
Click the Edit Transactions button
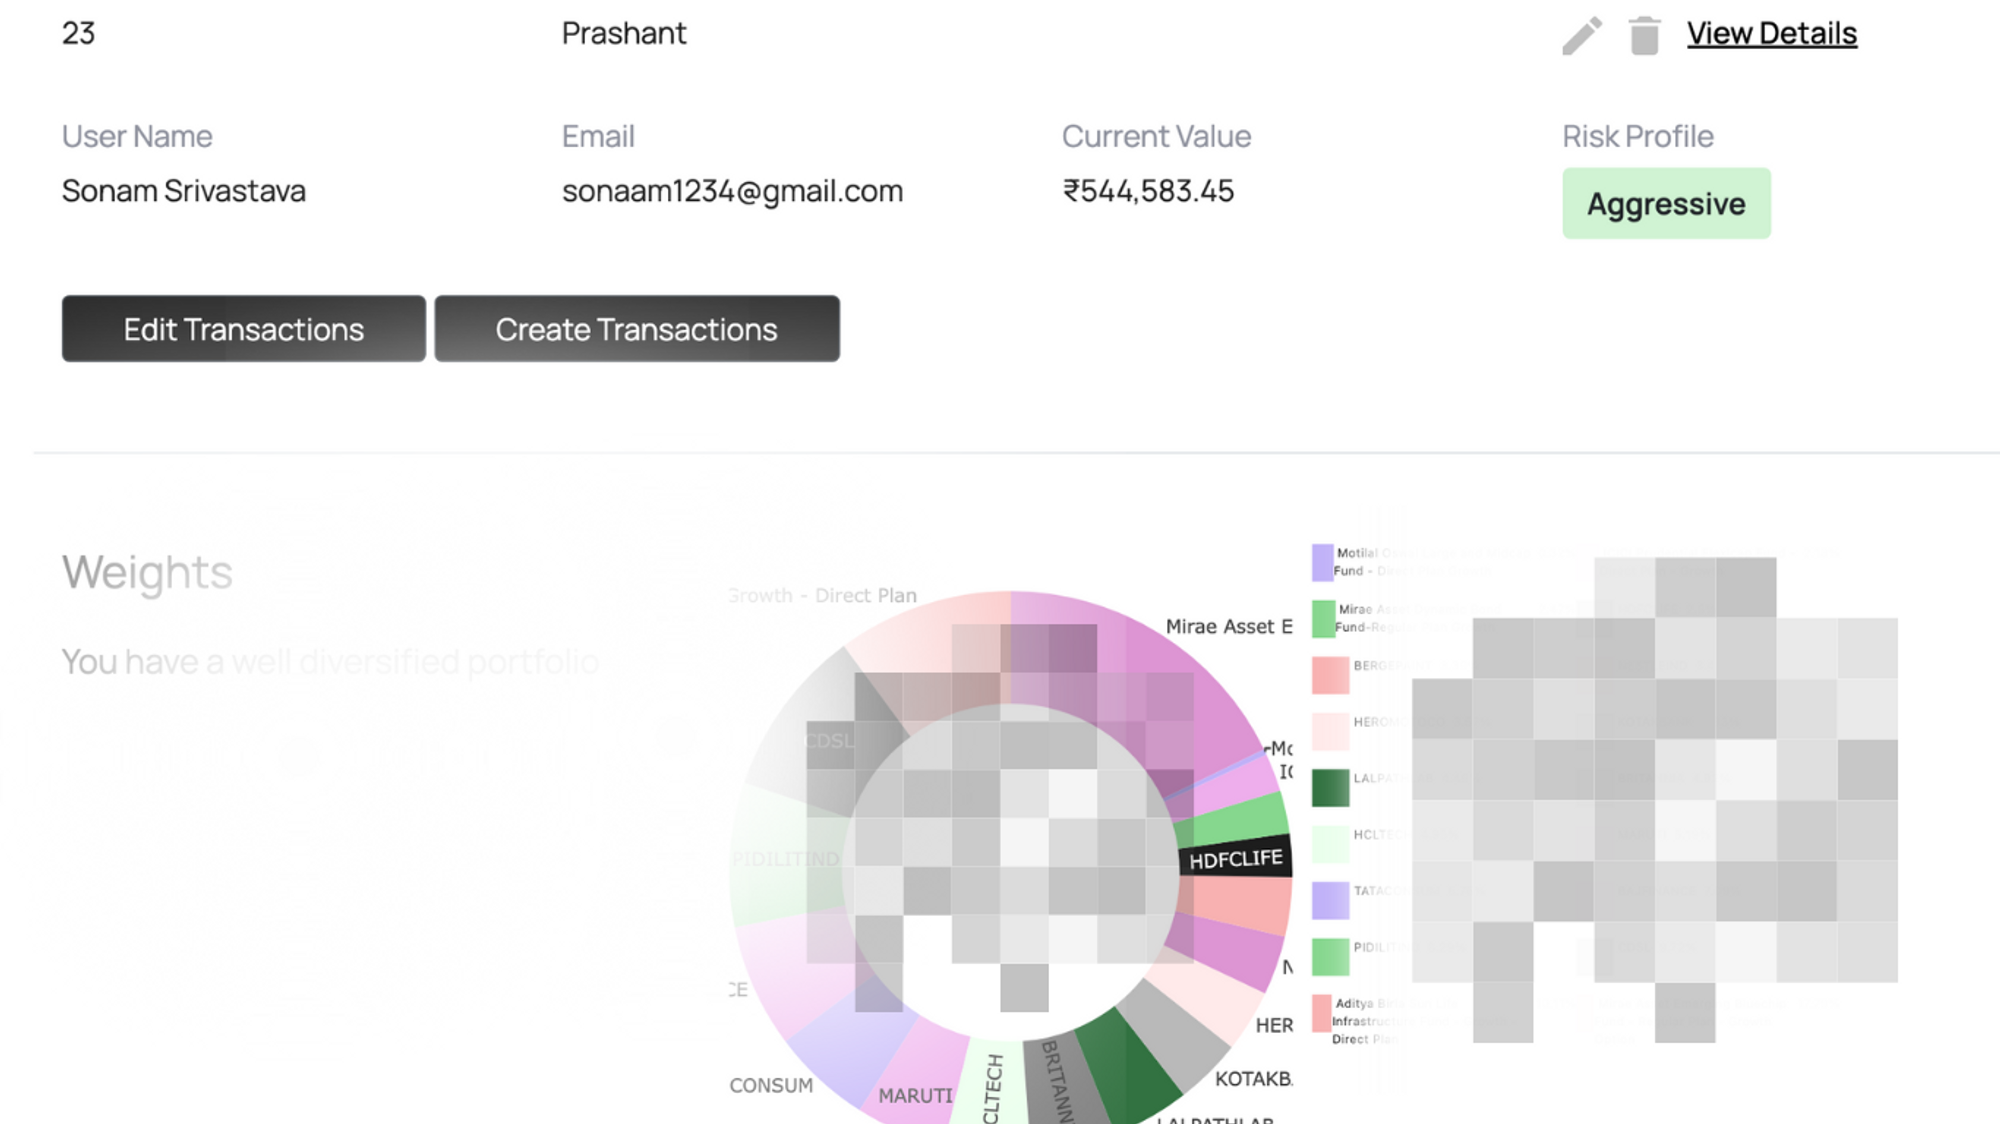tap(243, 329)
